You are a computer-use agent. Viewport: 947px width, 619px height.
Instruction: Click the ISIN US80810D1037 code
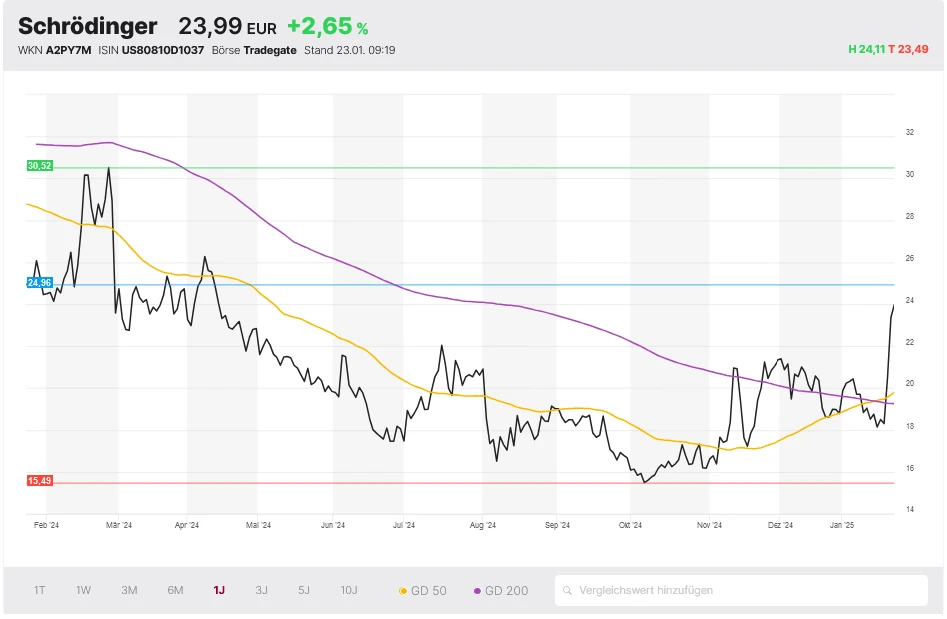coord(161,50)
